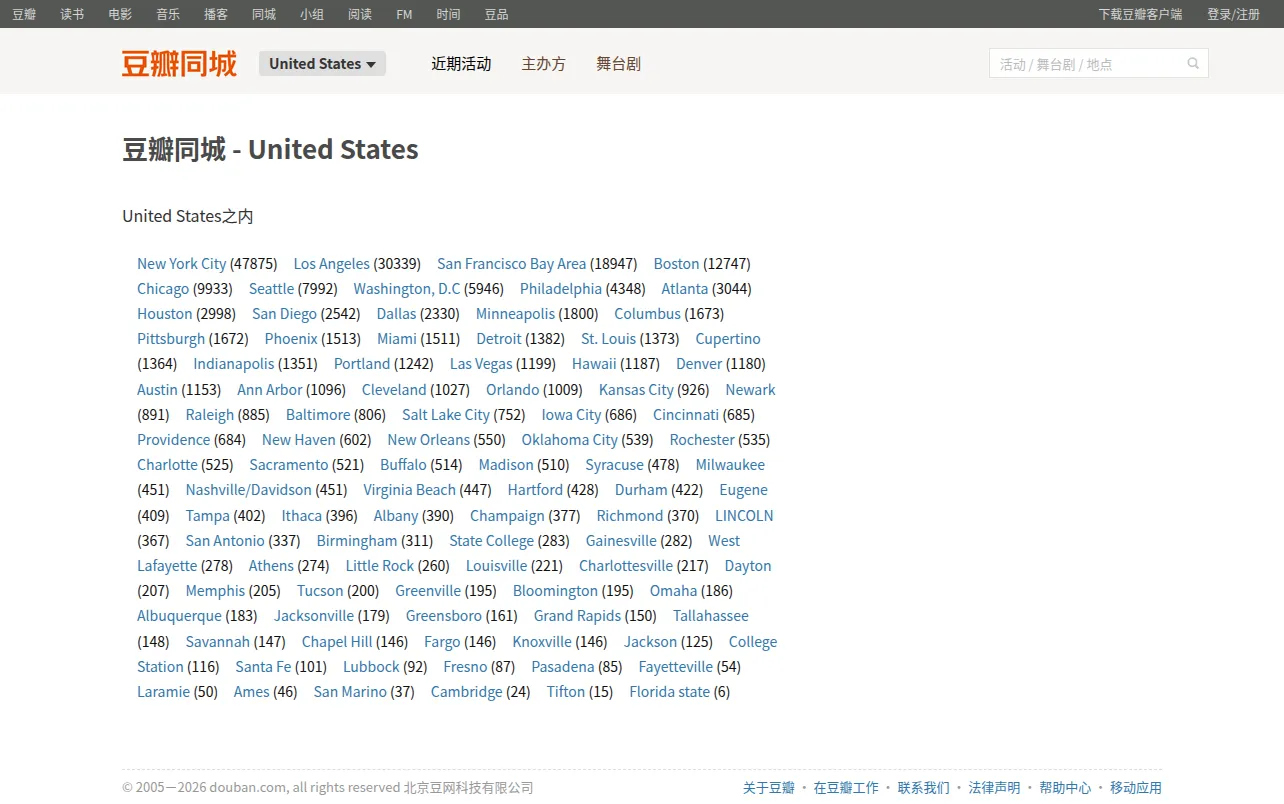This screenshot has width=1284, height=804.
Task: Select 同城 in the top bar
Action: pos(264,14)
